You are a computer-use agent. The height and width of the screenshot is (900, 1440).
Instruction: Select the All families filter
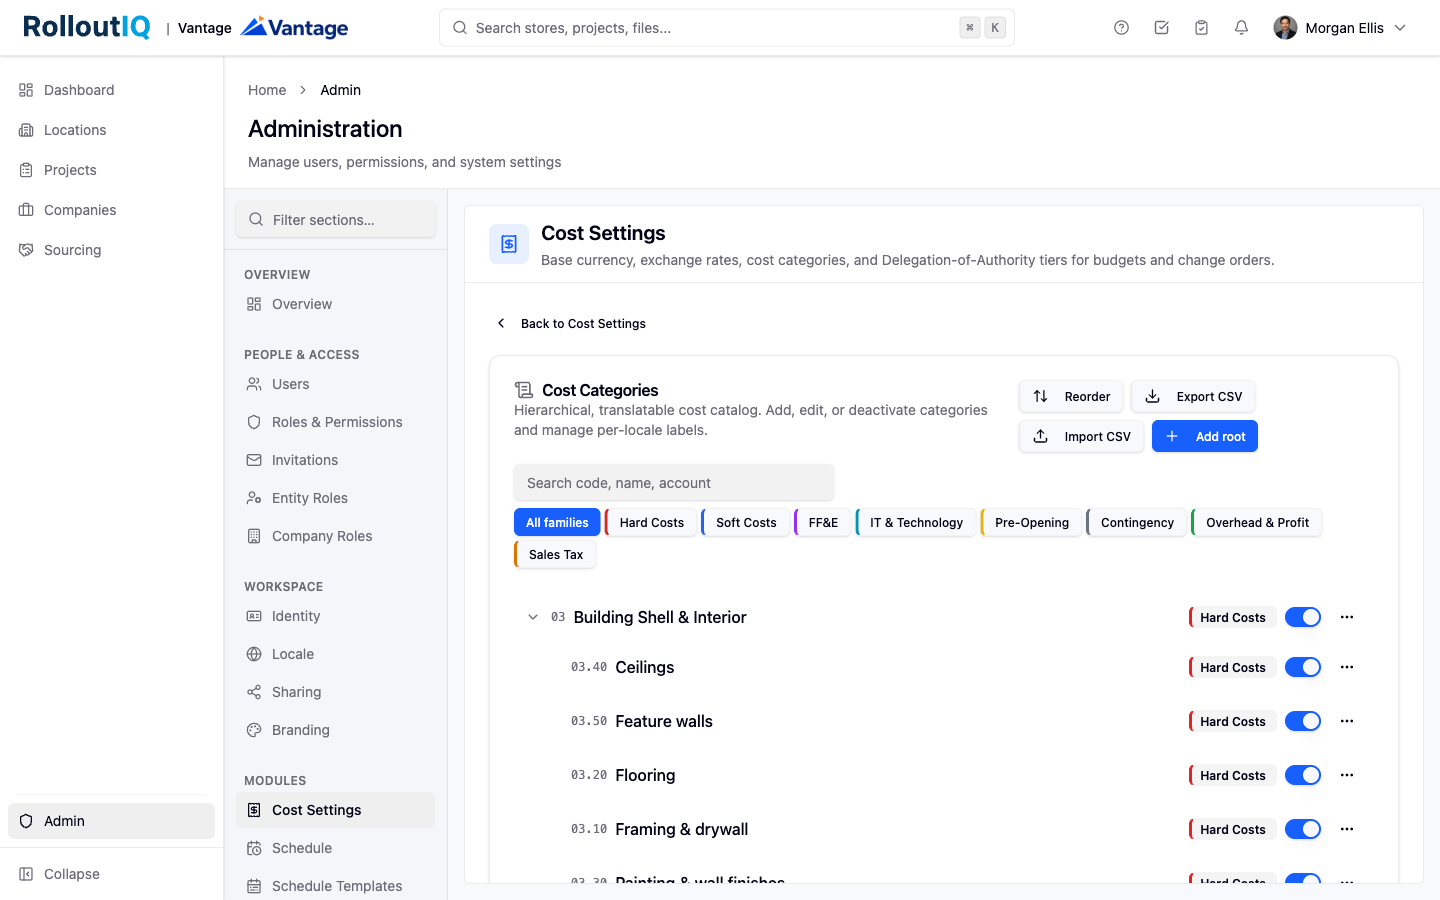coord(557,522)
